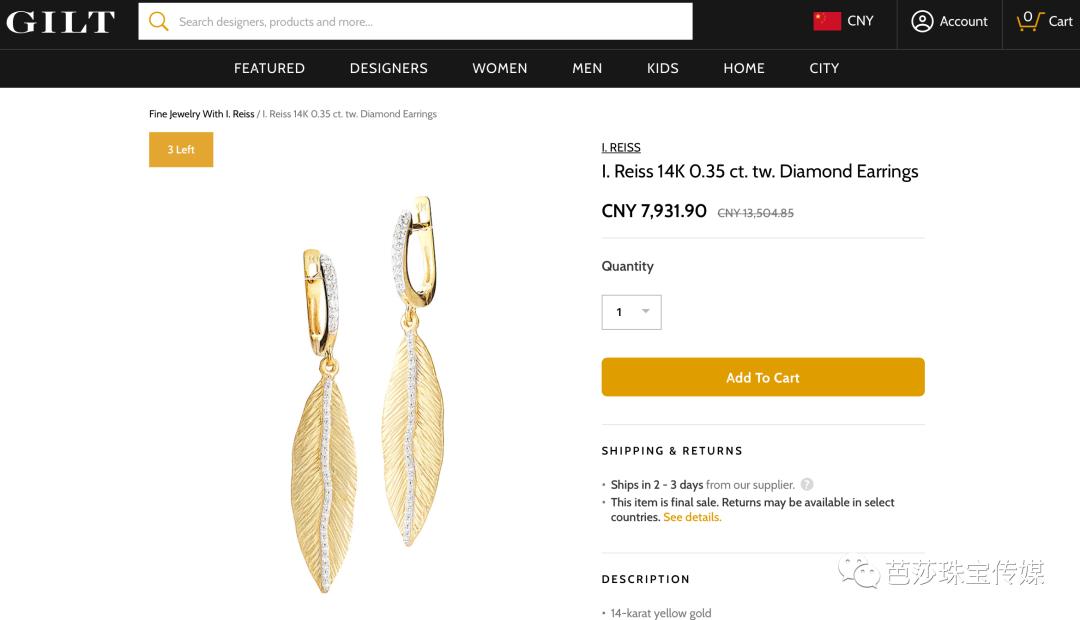Screen dimensions: 1080x620
Task: Click the shipping info question mark icon
Action: click(807, 485)
